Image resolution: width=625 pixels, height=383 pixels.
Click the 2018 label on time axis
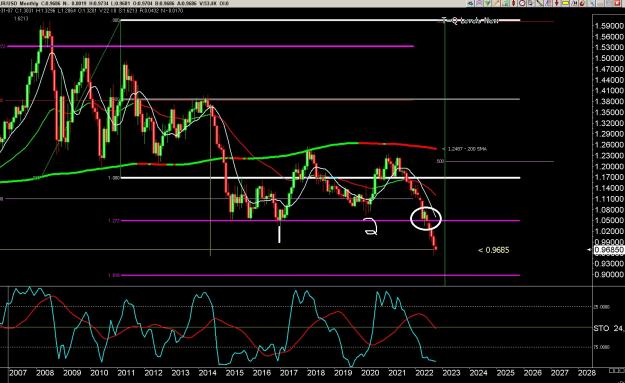pos(316,373)
